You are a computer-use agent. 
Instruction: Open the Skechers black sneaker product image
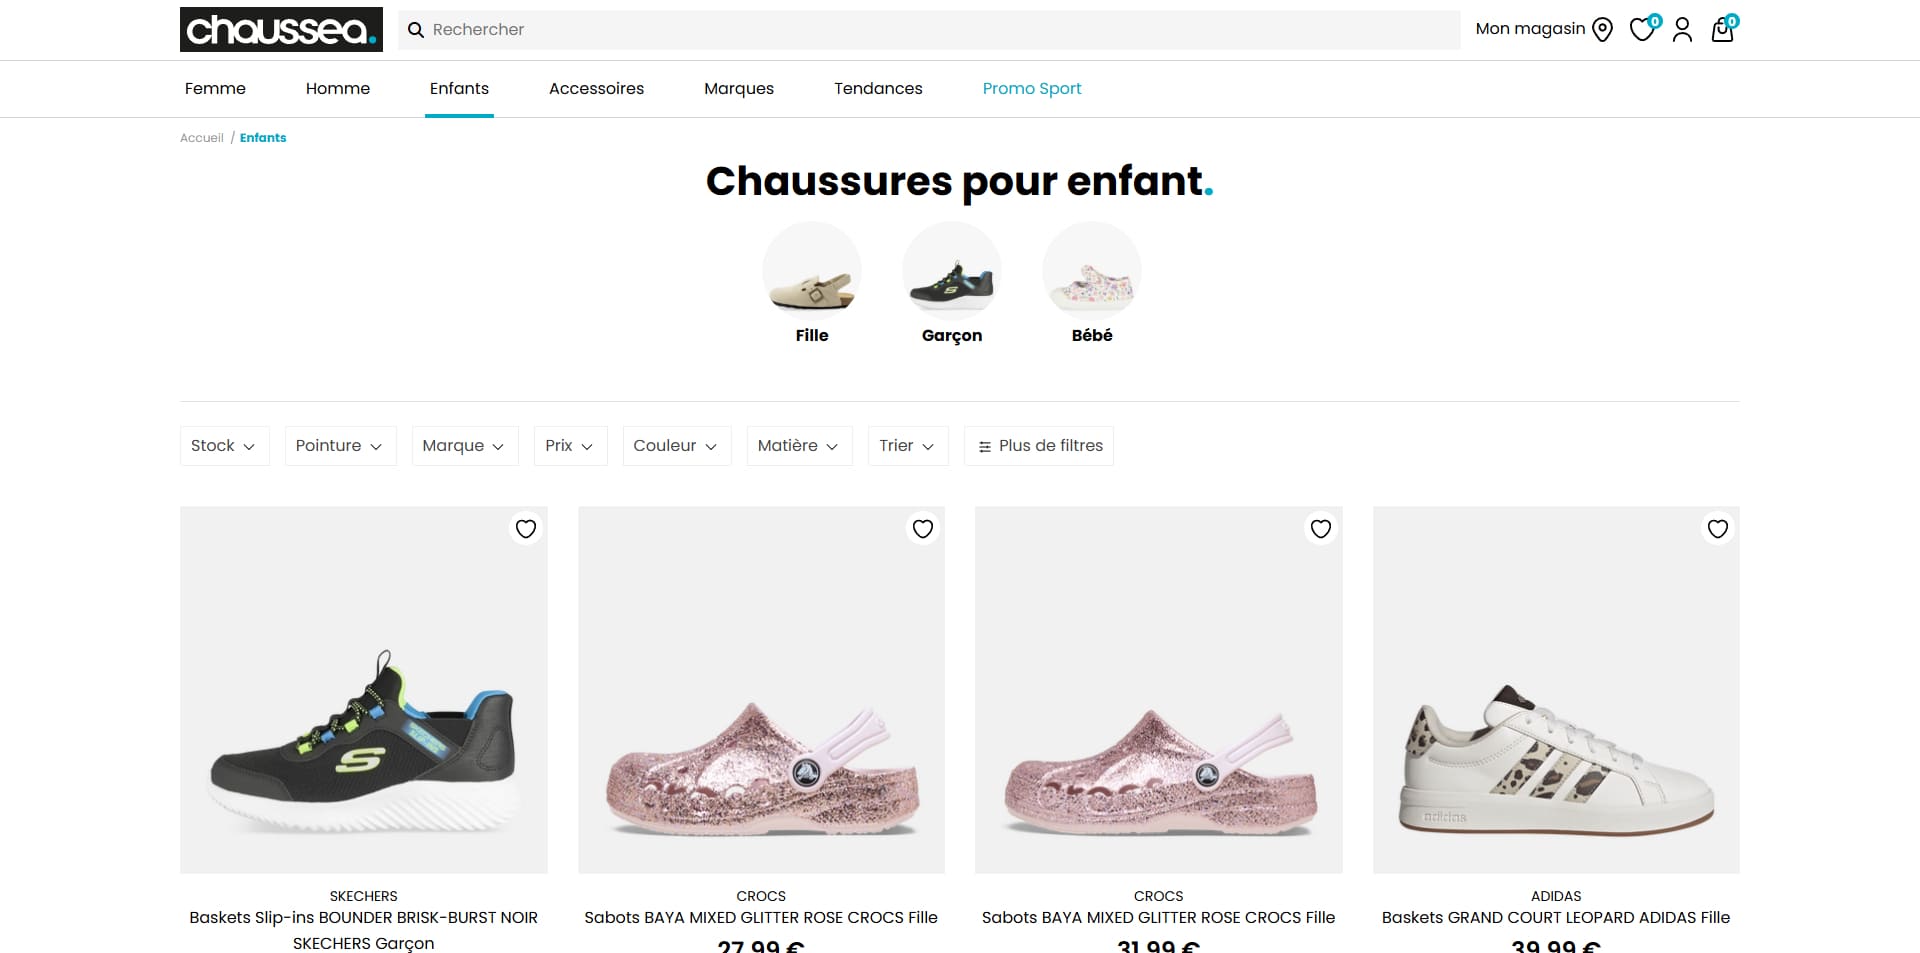[x=364, y=690]
